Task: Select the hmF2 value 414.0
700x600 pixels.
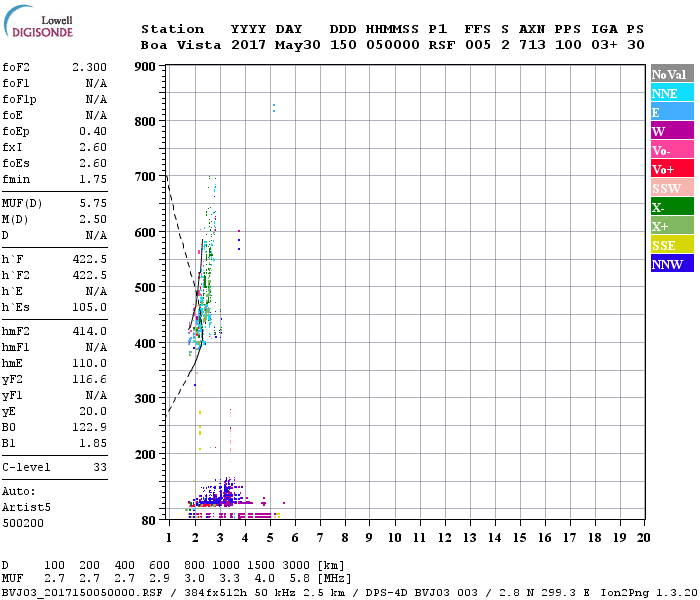Action: (89, 331)
